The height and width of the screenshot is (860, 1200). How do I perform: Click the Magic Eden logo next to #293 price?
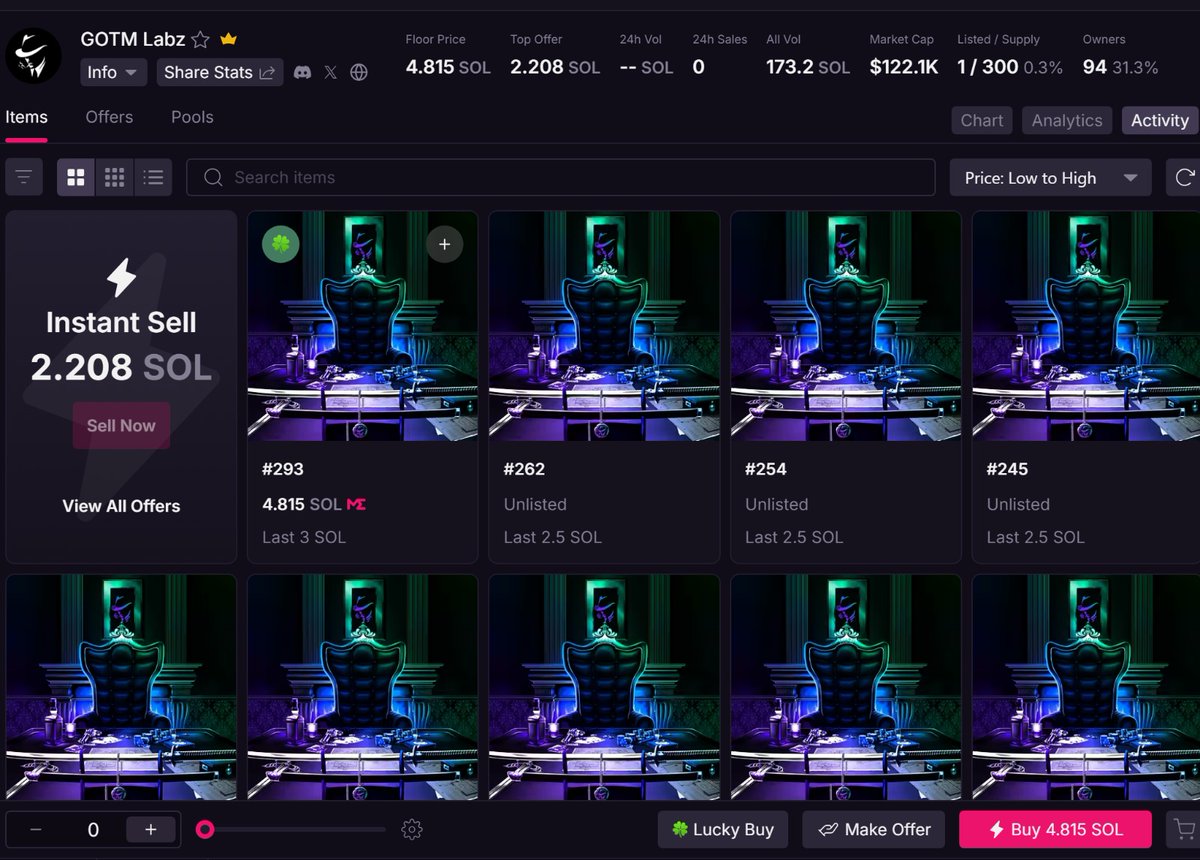(x=356, y=504)
